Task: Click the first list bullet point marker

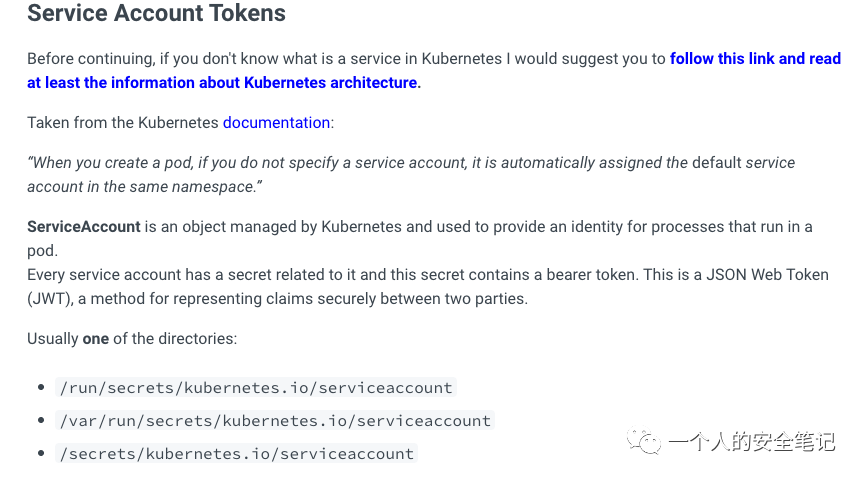Action: (41, 388)
